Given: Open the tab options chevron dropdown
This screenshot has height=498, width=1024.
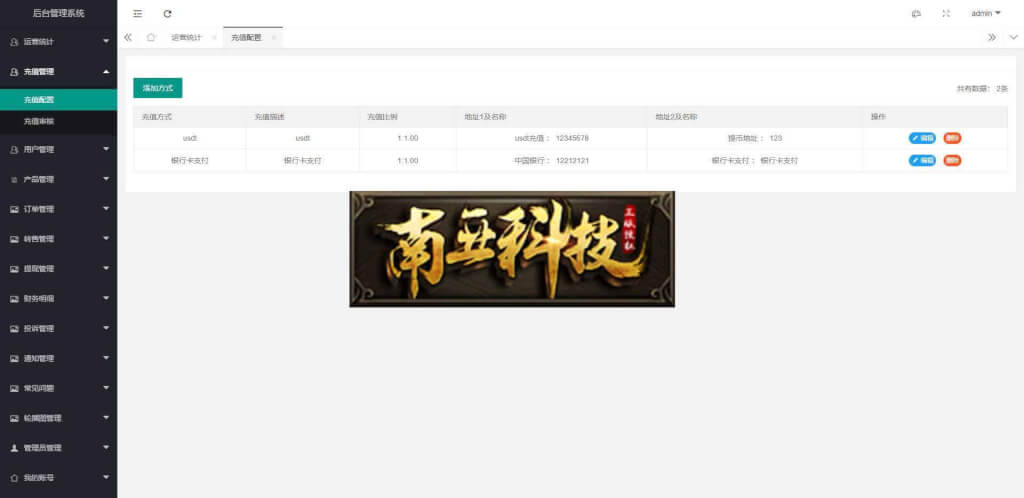Looking at the screenshot, I should coord(1013,37).
